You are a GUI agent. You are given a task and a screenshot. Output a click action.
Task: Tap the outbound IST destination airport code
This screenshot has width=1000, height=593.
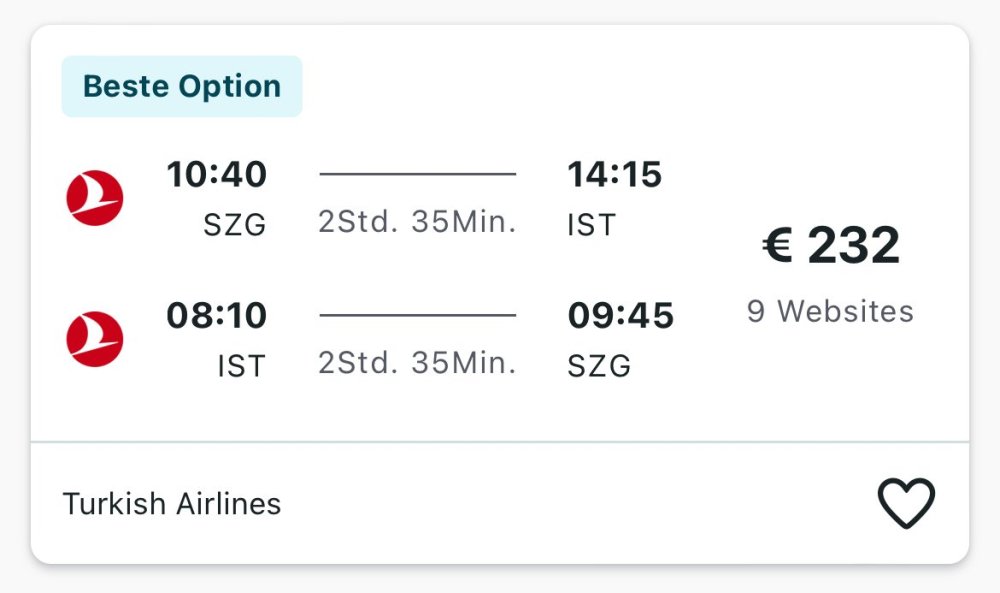[x=591, y=226]
